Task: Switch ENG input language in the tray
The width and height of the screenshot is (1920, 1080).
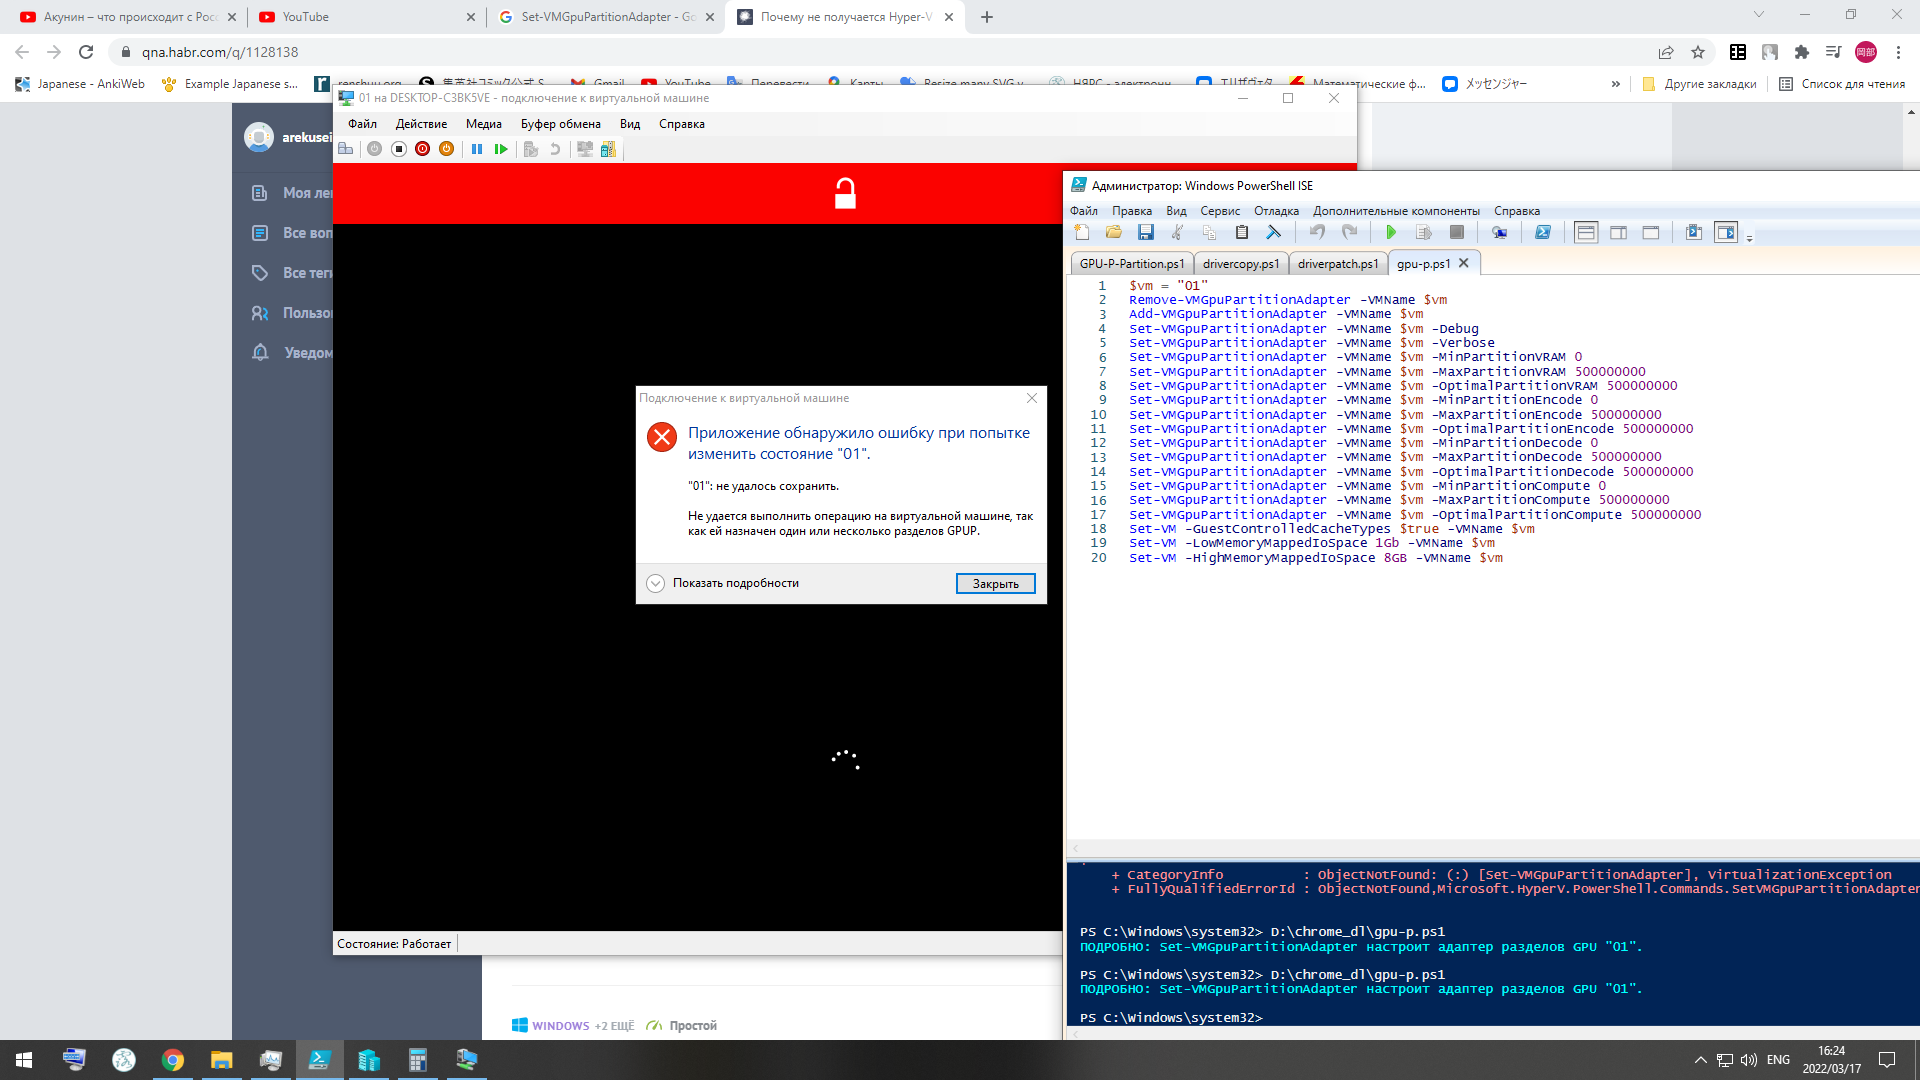Action: coord(1778,1060)
